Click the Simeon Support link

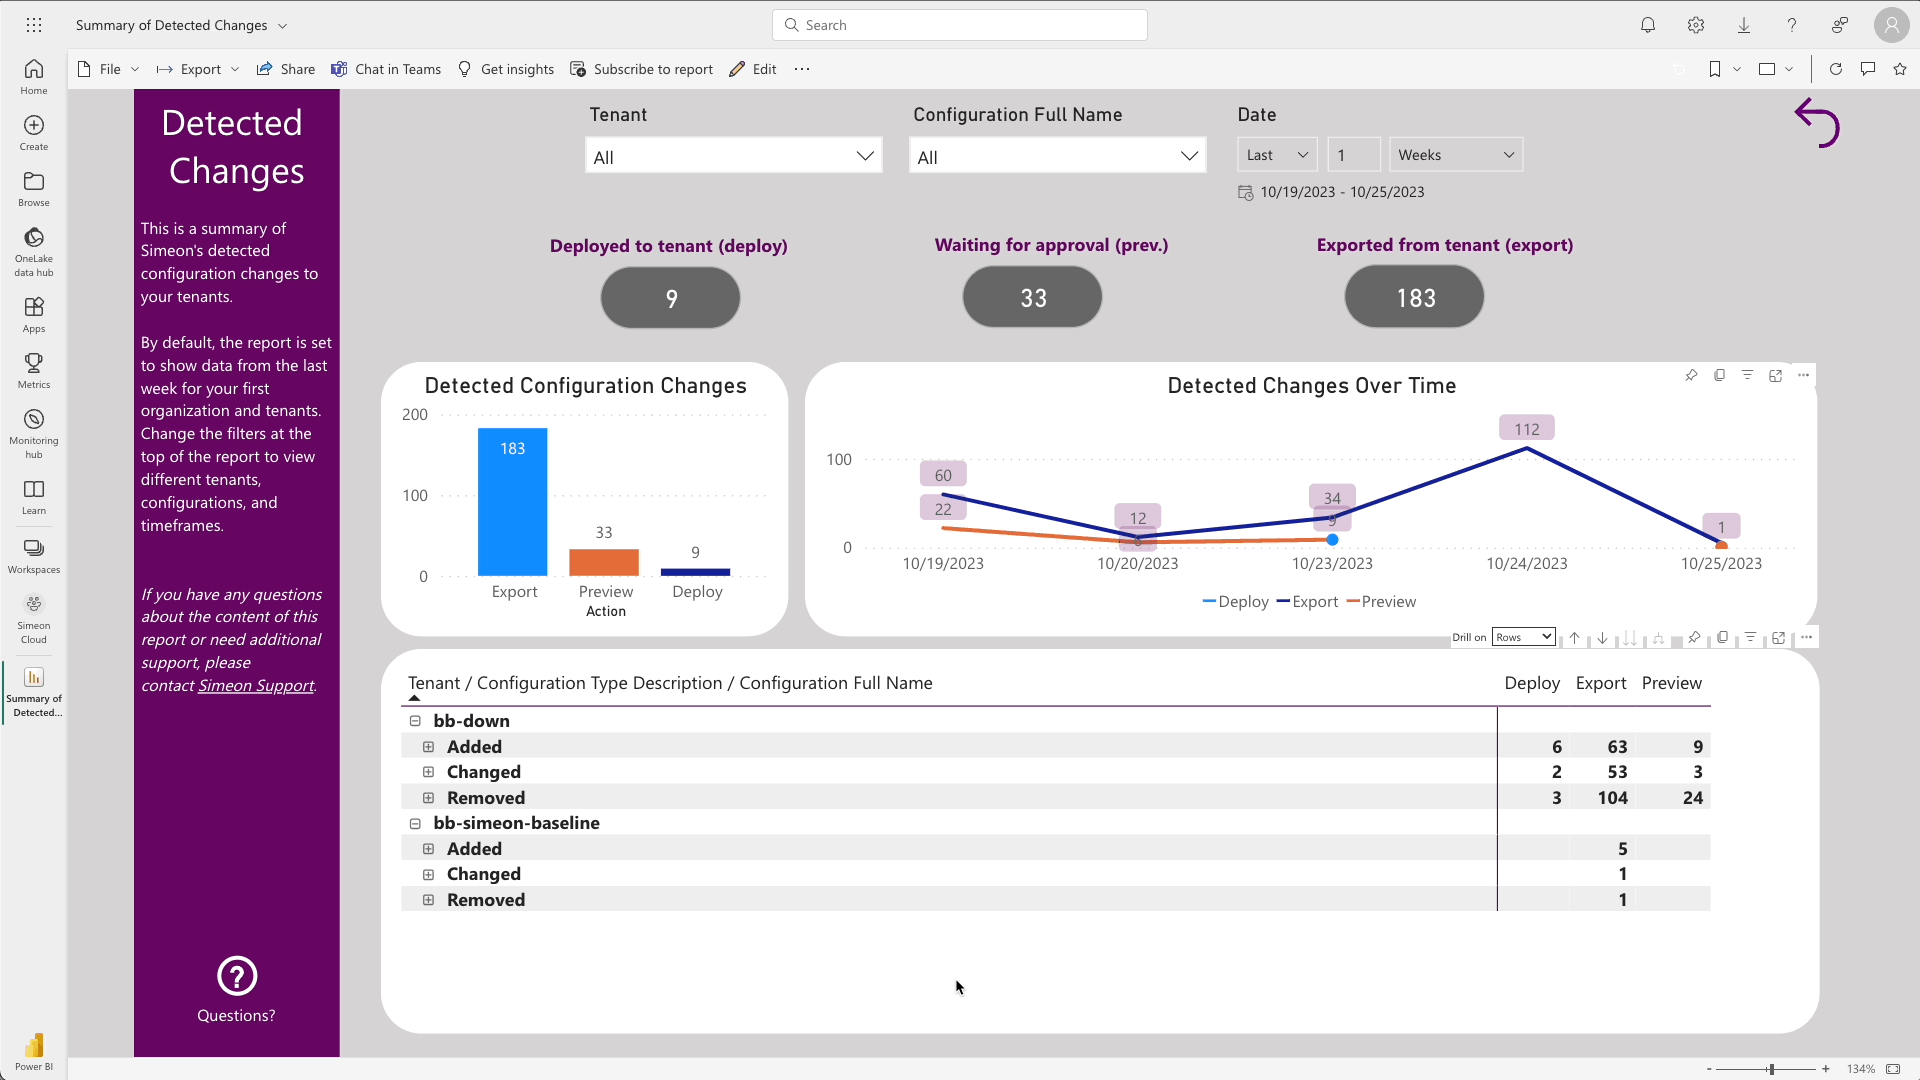point(255,686)
